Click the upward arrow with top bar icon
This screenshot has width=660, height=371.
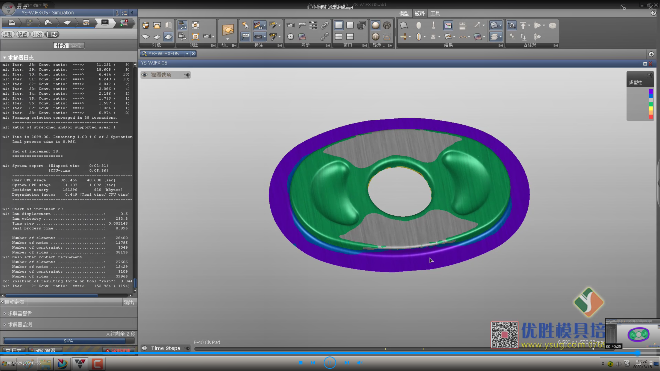point(524,25)
